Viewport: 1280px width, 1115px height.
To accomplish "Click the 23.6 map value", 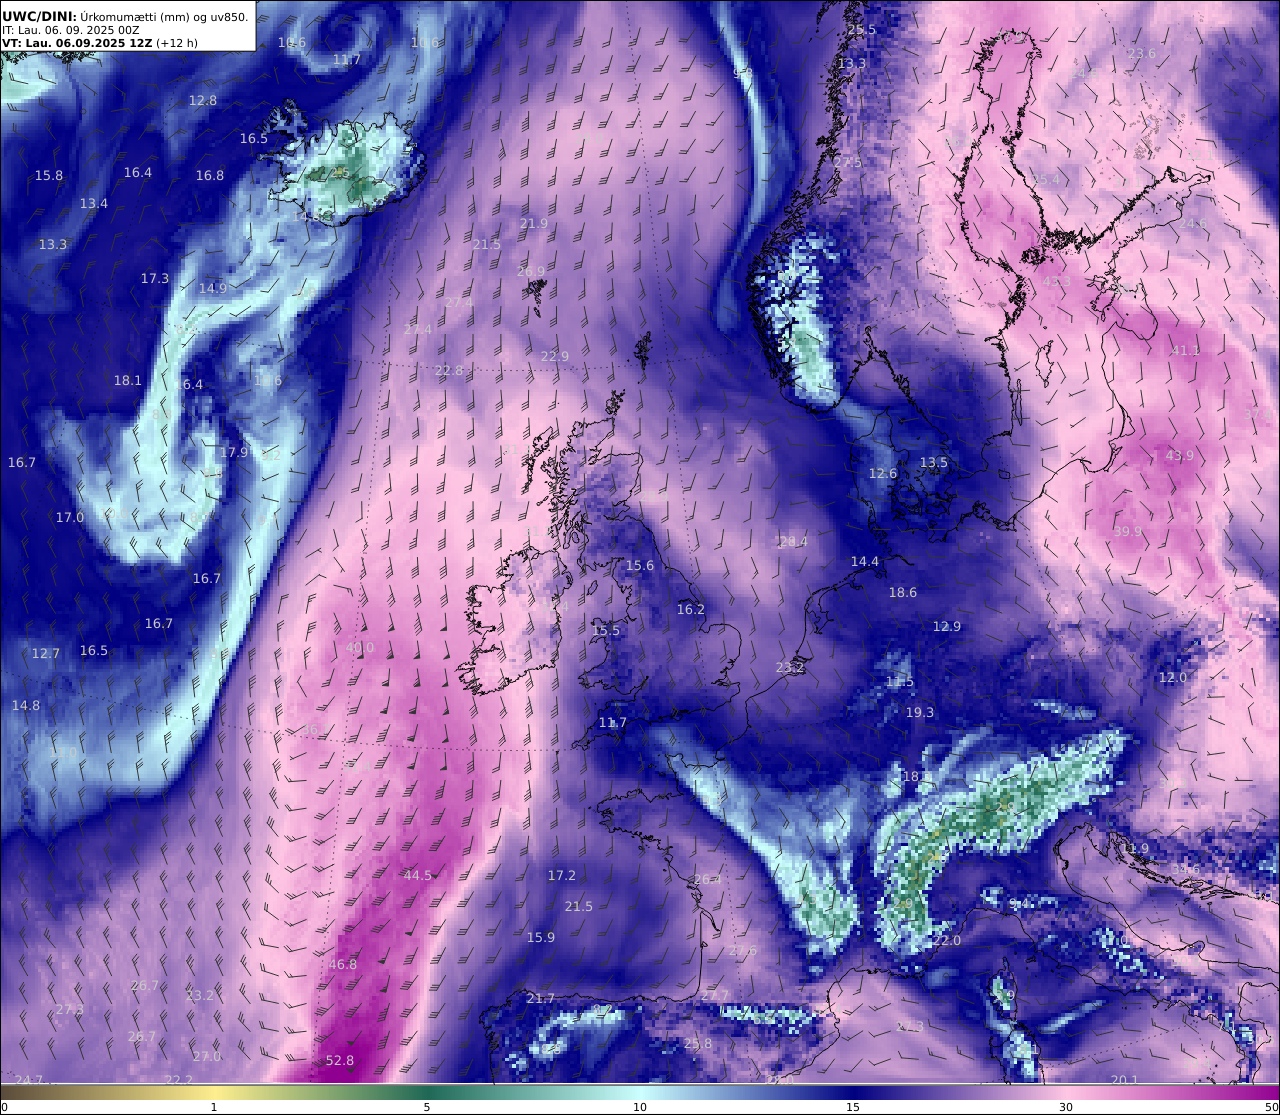I will (x=1142, y=53).
